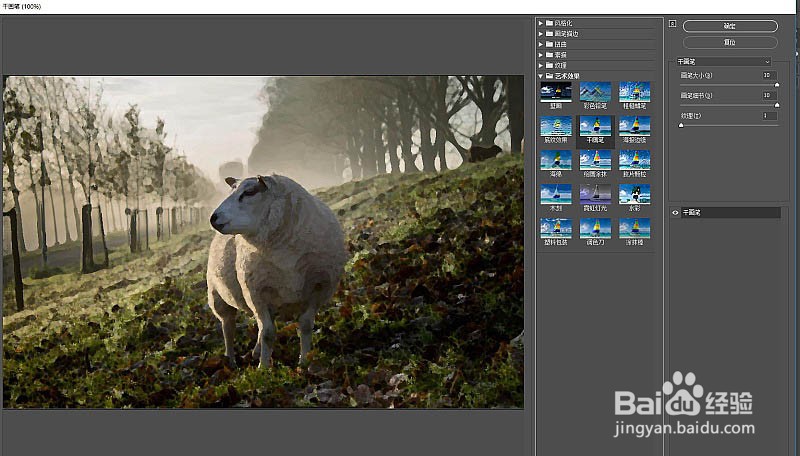
Task: Select the 彩色铅笔 (Colored Pencil) filter thumbnail
Action: 595,92
